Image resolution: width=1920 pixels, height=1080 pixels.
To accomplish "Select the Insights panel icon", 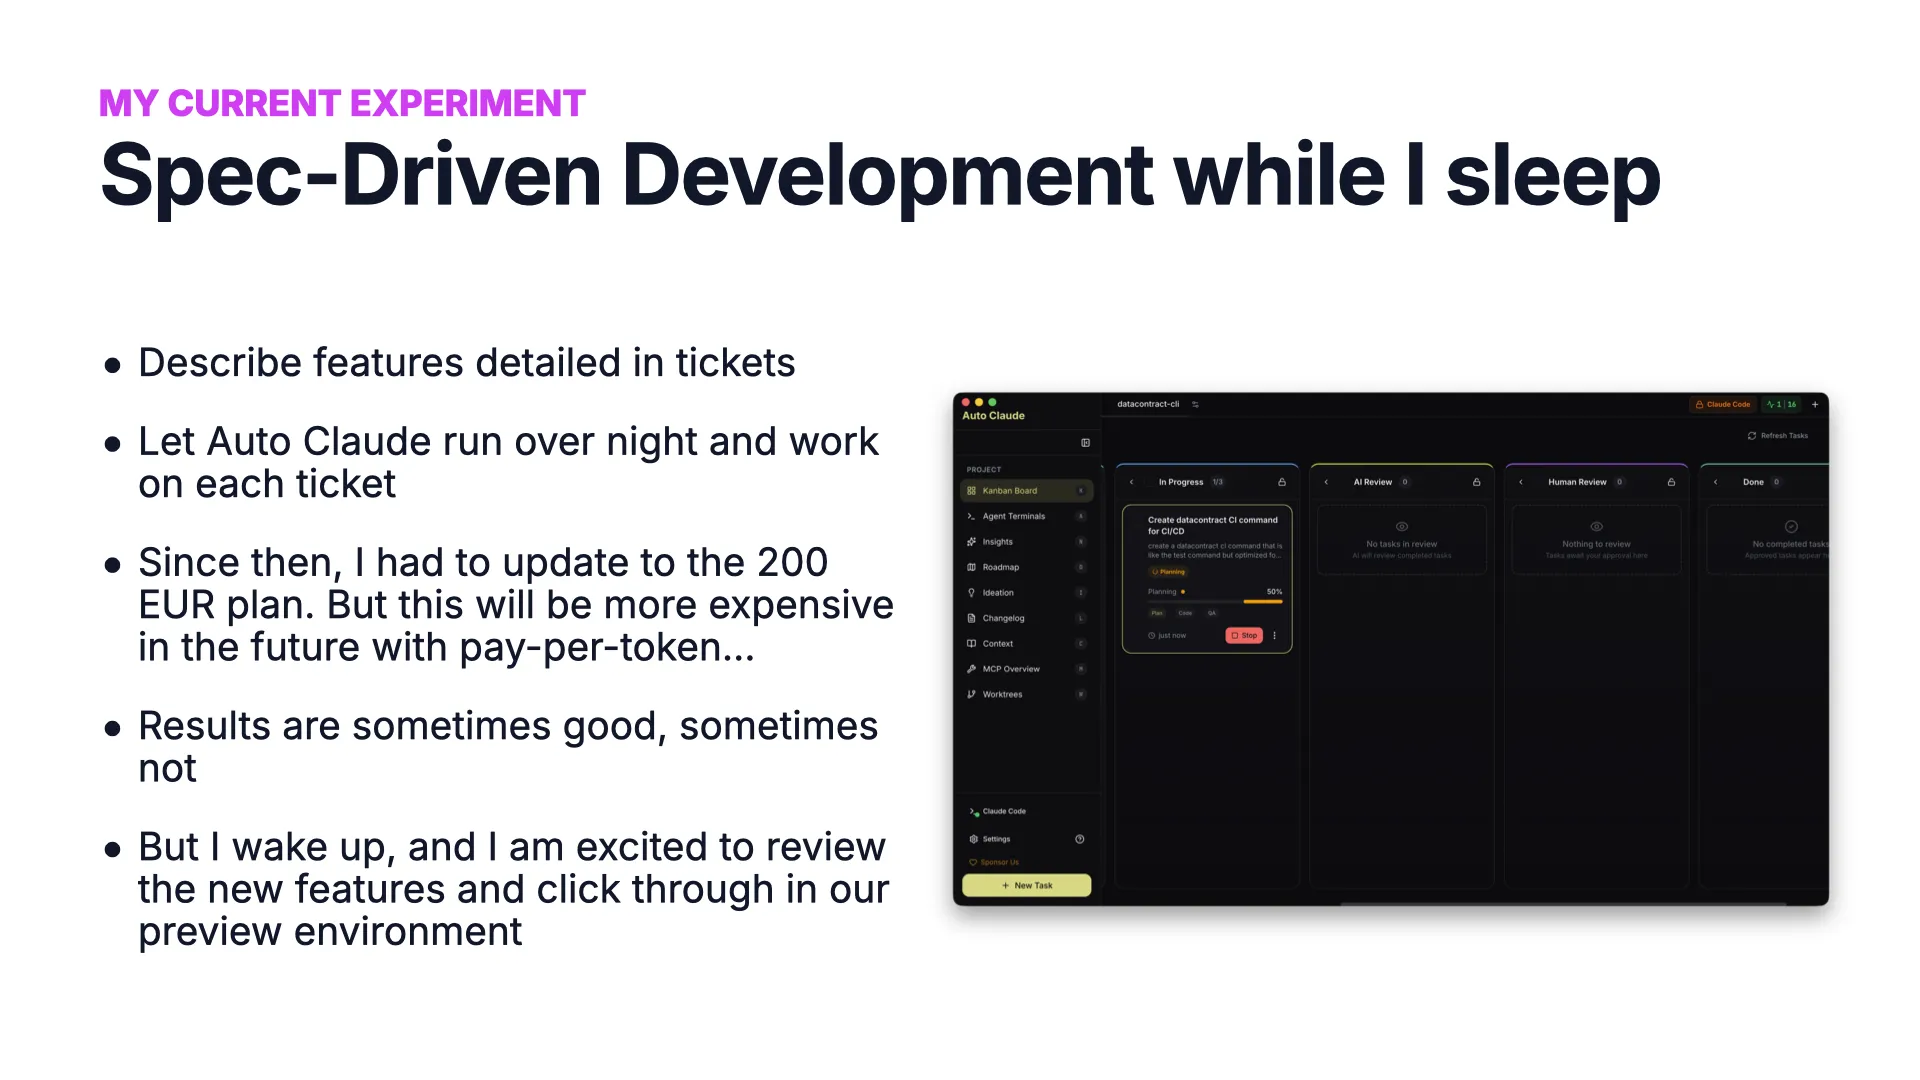I will tap(998, 542).
